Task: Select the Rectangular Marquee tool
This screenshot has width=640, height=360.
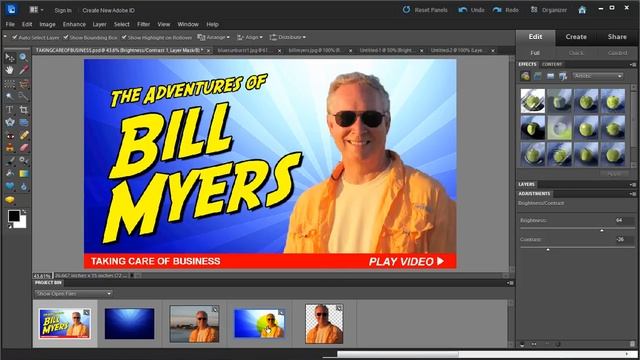Action: coord(9,84)
